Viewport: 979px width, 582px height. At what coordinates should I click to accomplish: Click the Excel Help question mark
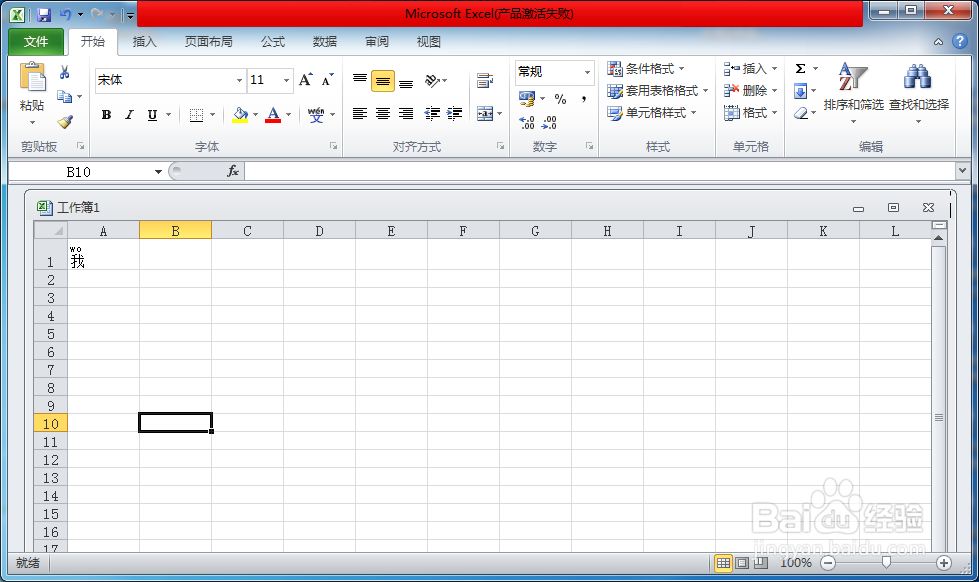(x=960, y=41)
